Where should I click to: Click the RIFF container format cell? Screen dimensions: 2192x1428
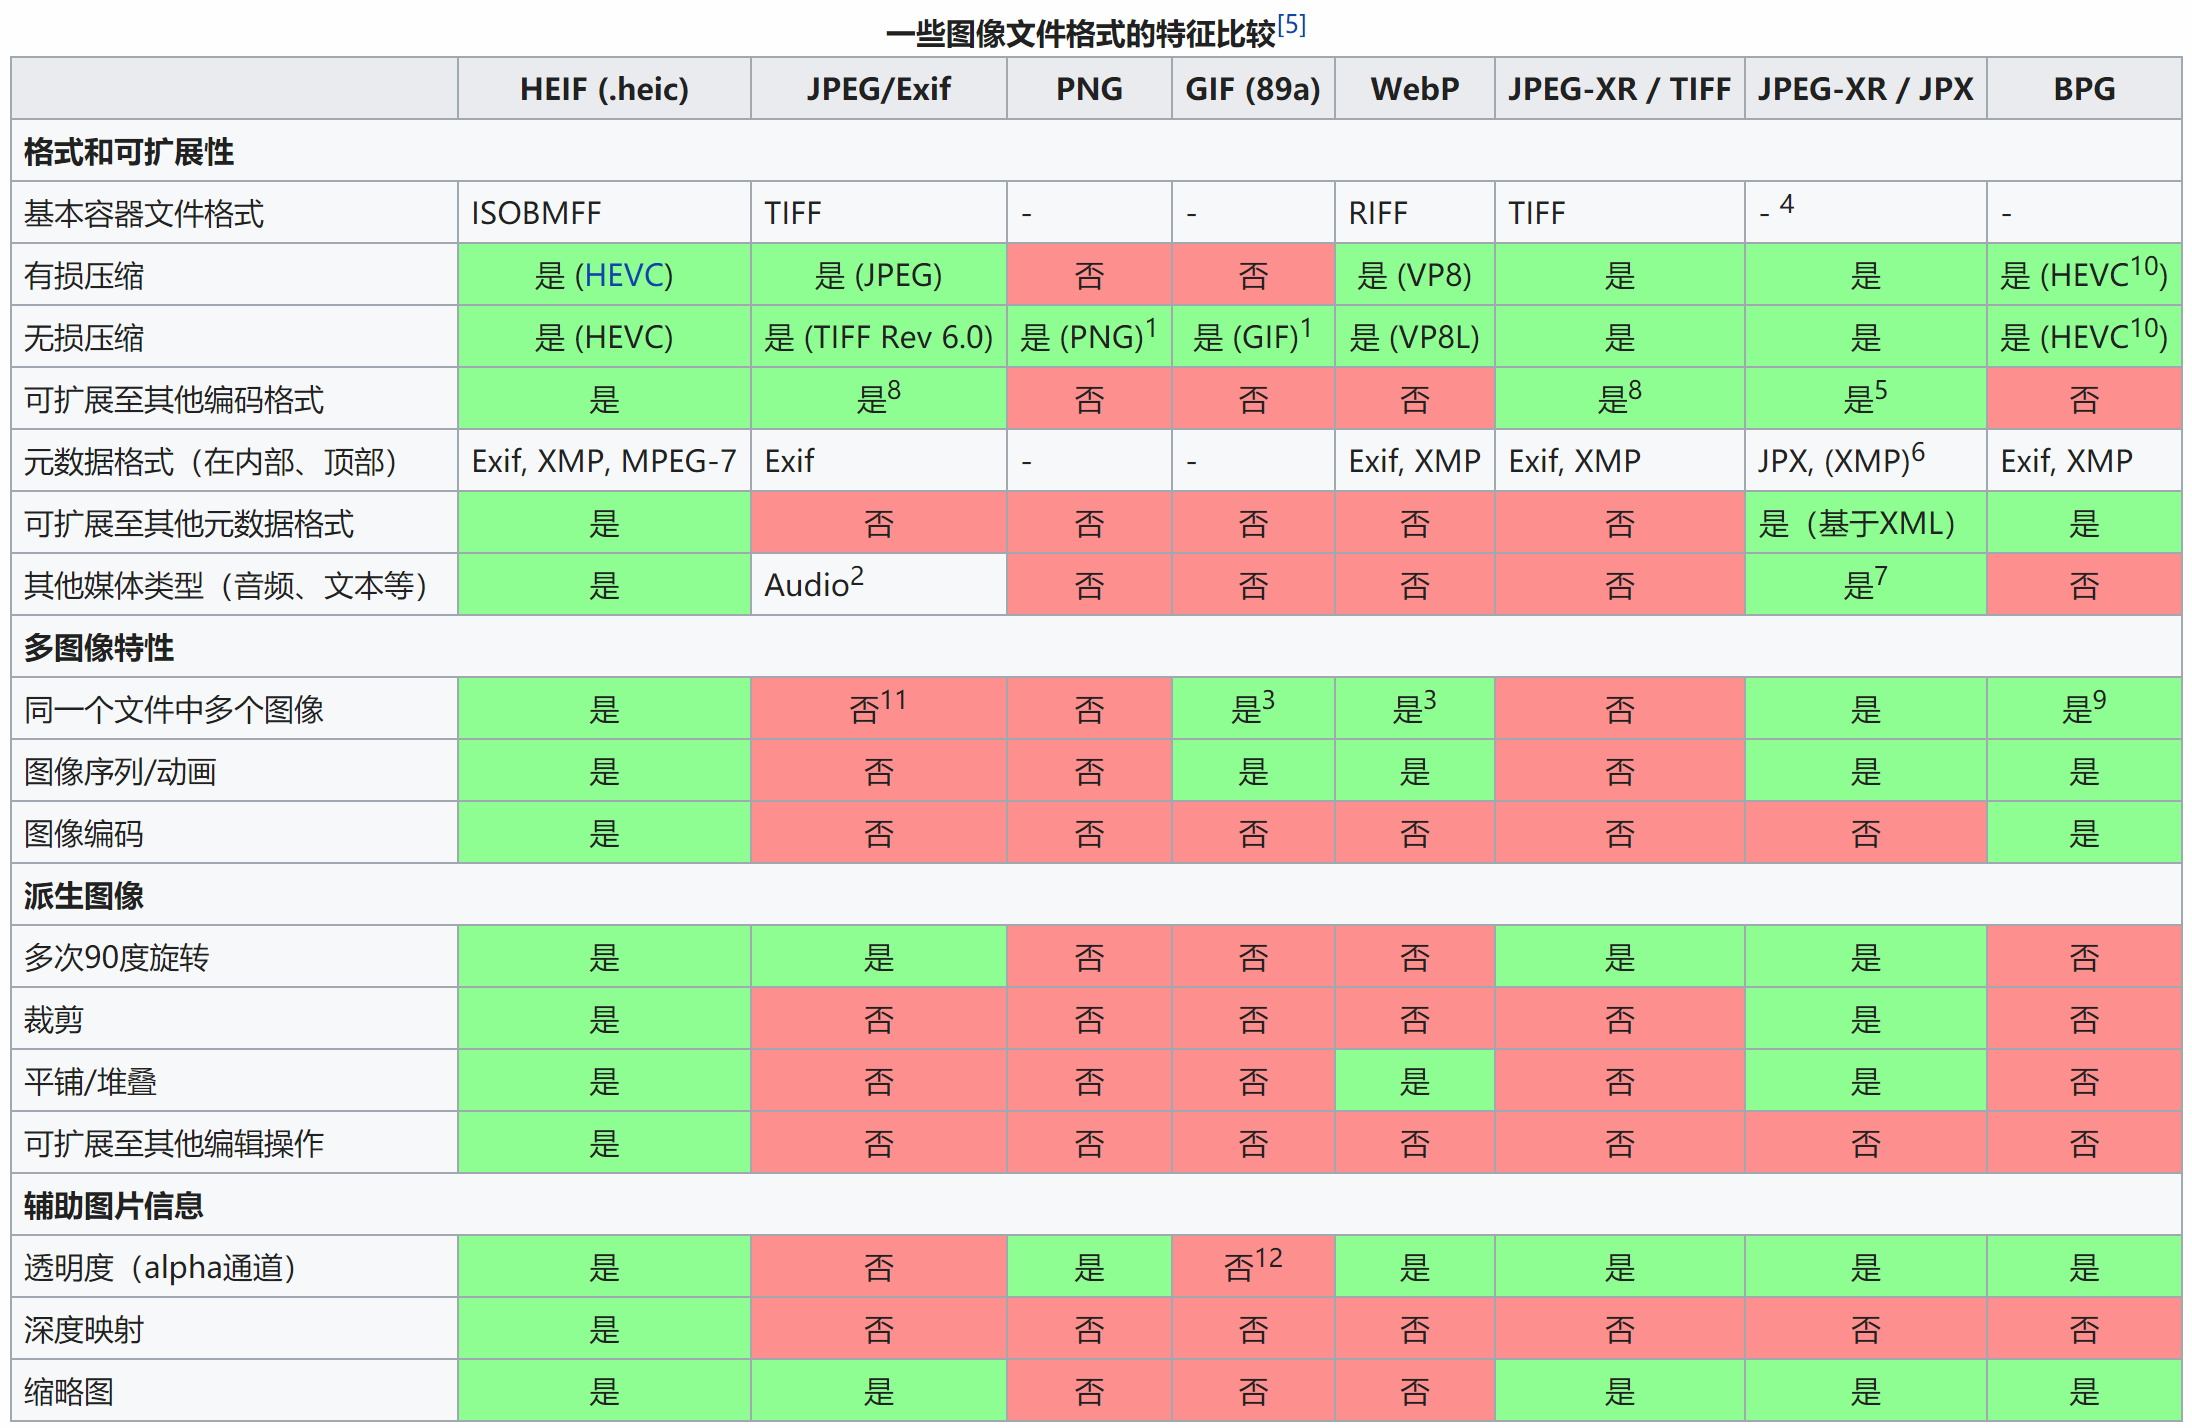click(1377, 213)
